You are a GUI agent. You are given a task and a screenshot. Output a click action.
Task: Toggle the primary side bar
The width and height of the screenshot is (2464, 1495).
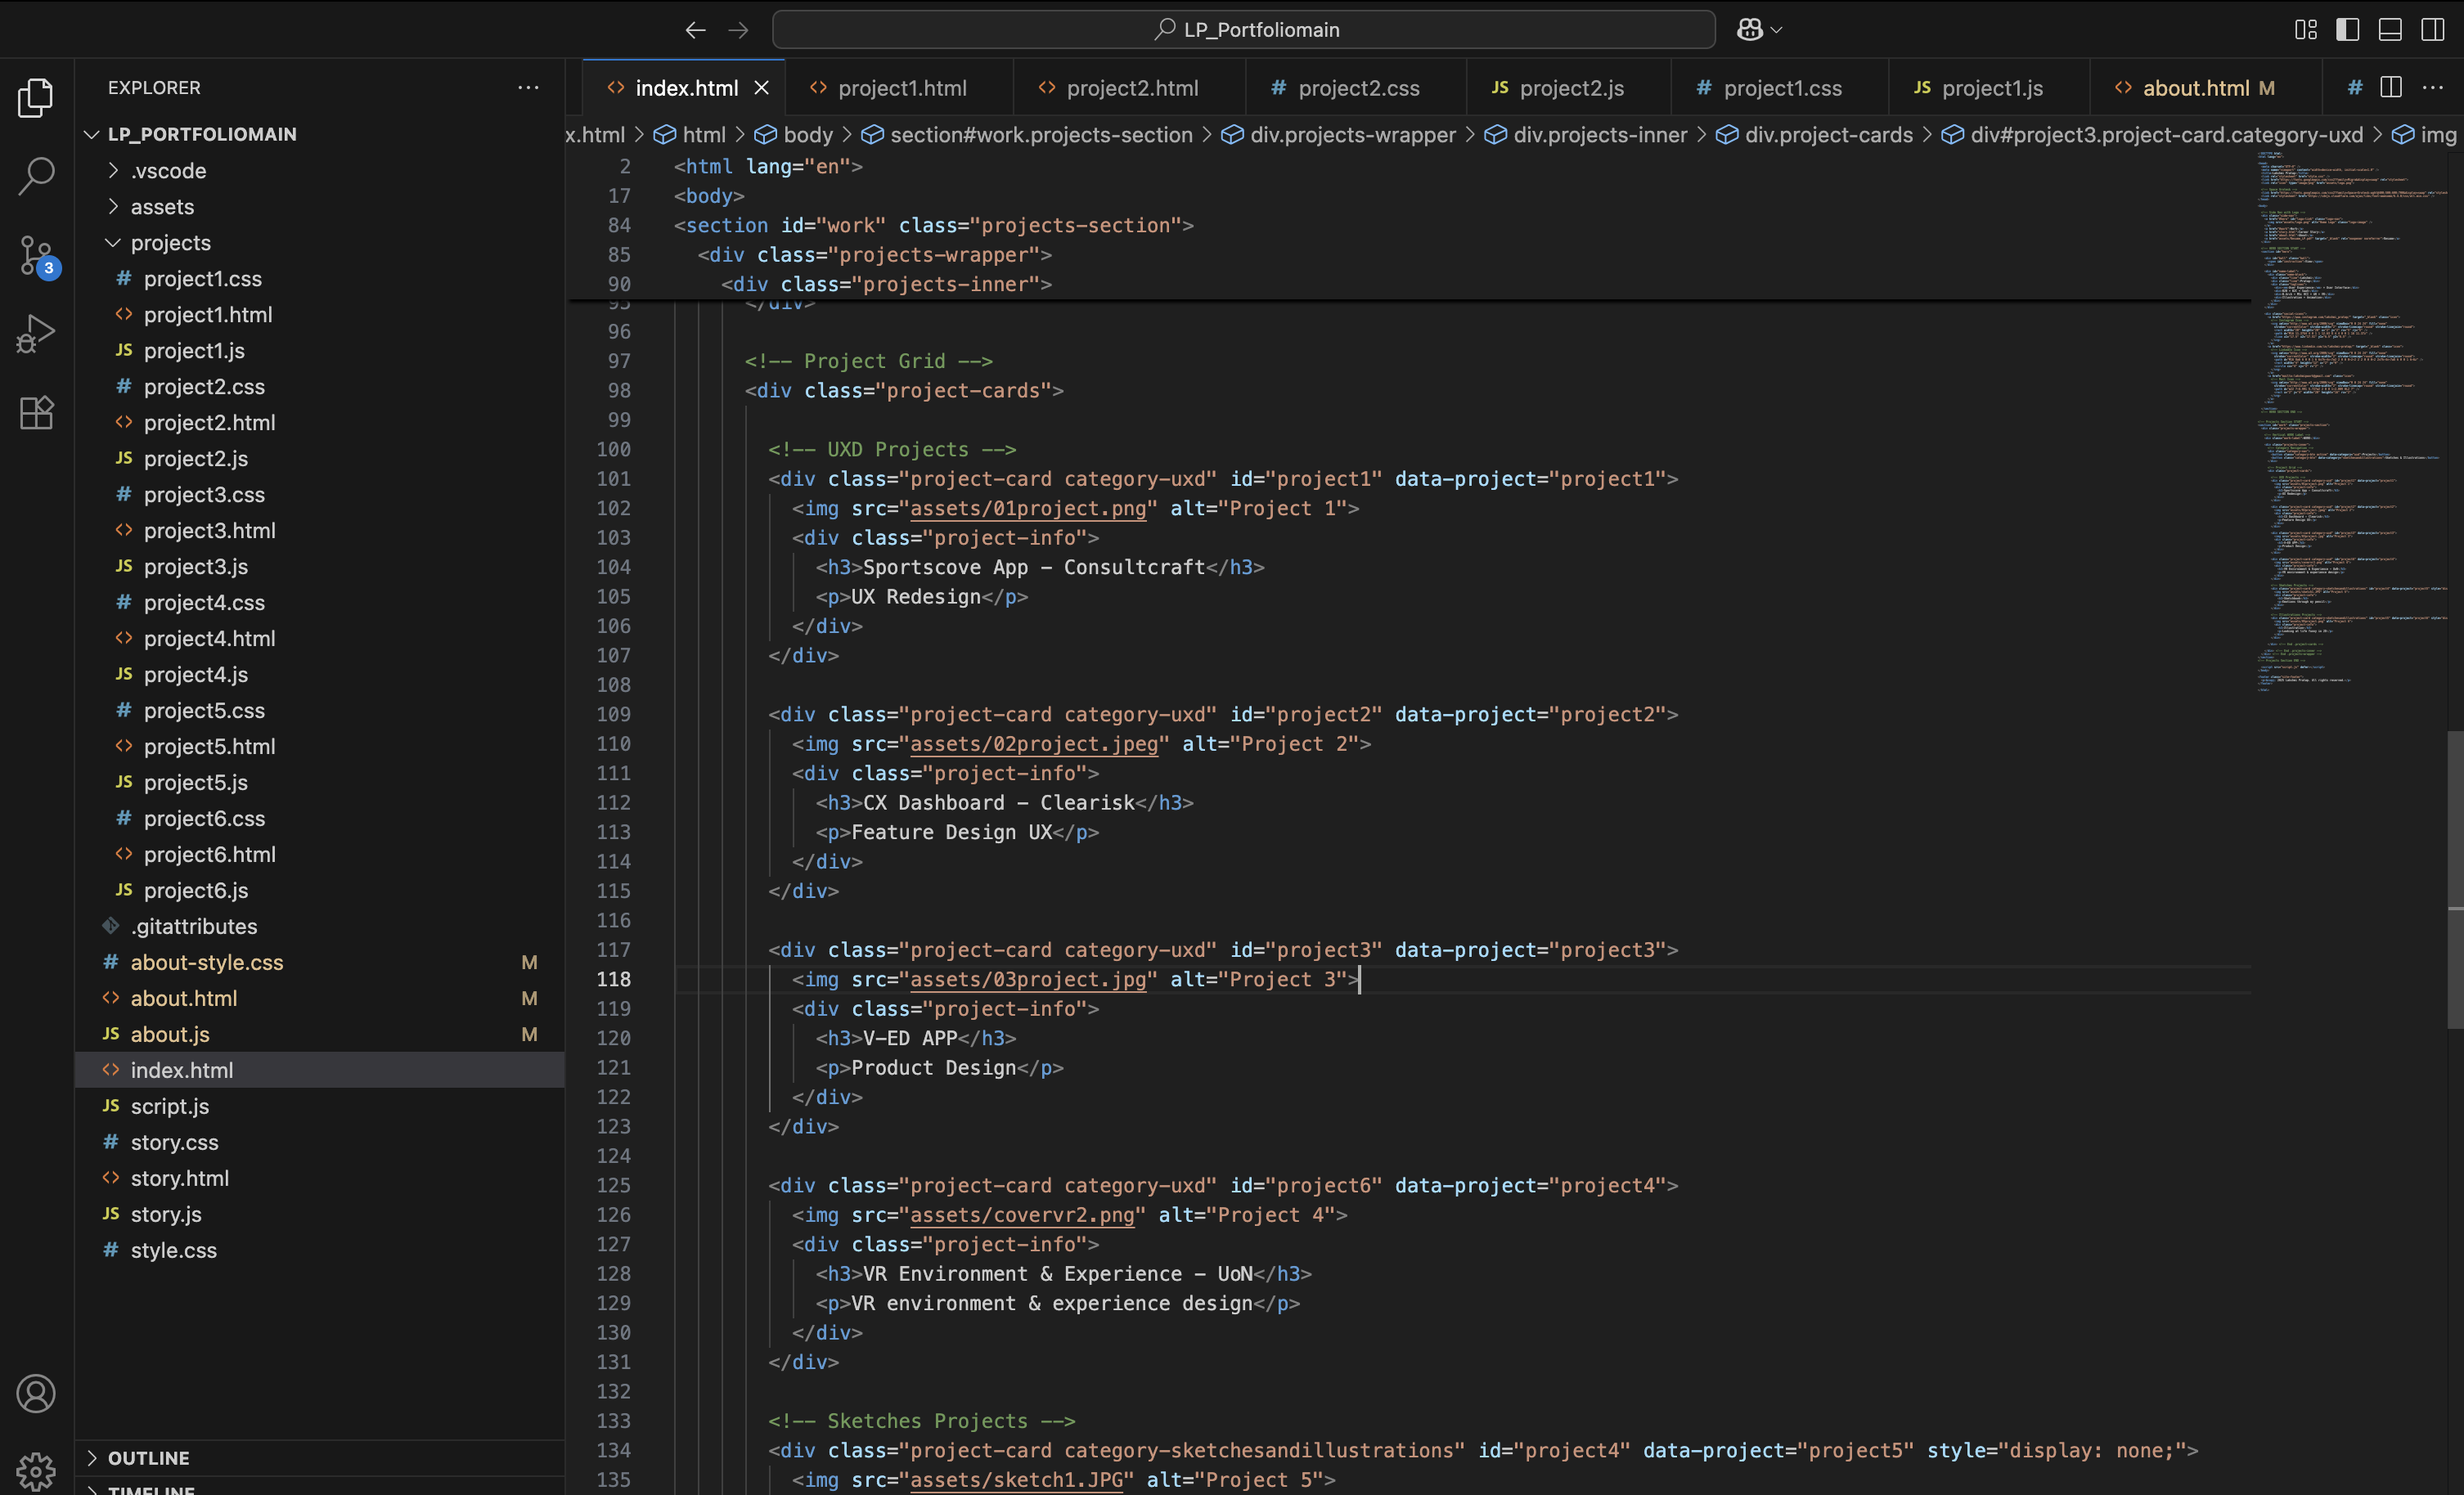pos(2347,30)
